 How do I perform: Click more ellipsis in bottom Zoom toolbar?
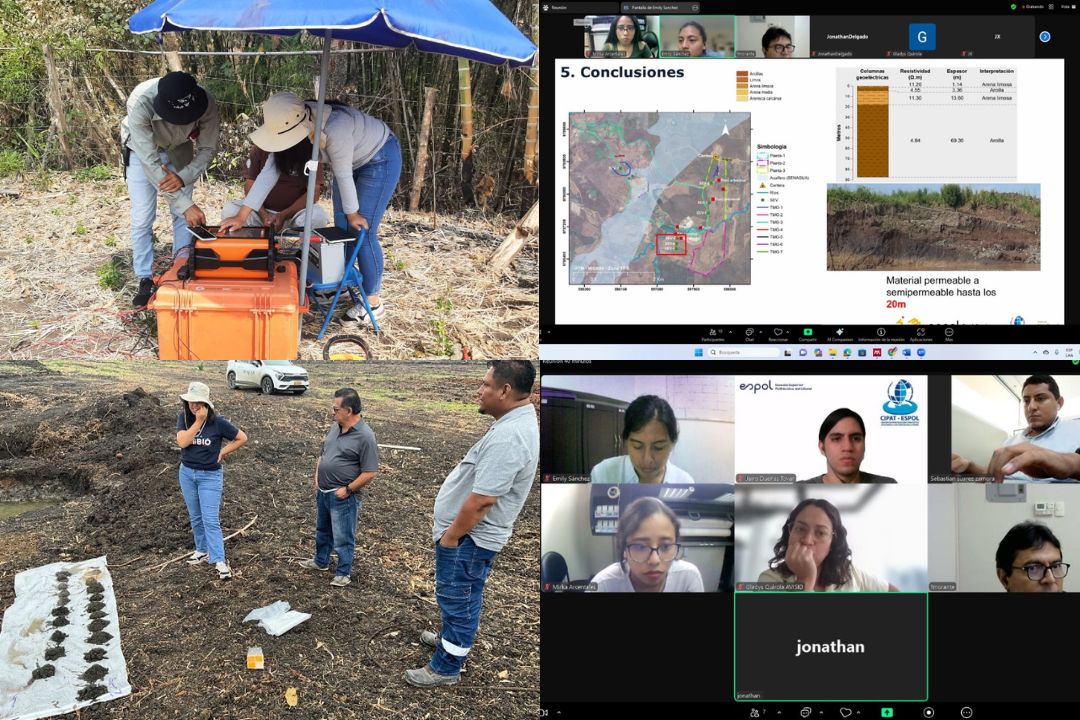pyautogui.click(x=967, y=712)
